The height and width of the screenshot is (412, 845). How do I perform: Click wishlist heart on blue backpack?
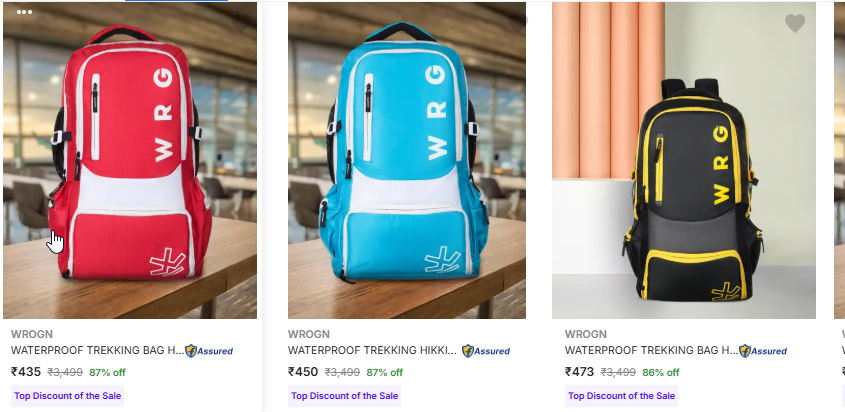(x=518, y=23)
